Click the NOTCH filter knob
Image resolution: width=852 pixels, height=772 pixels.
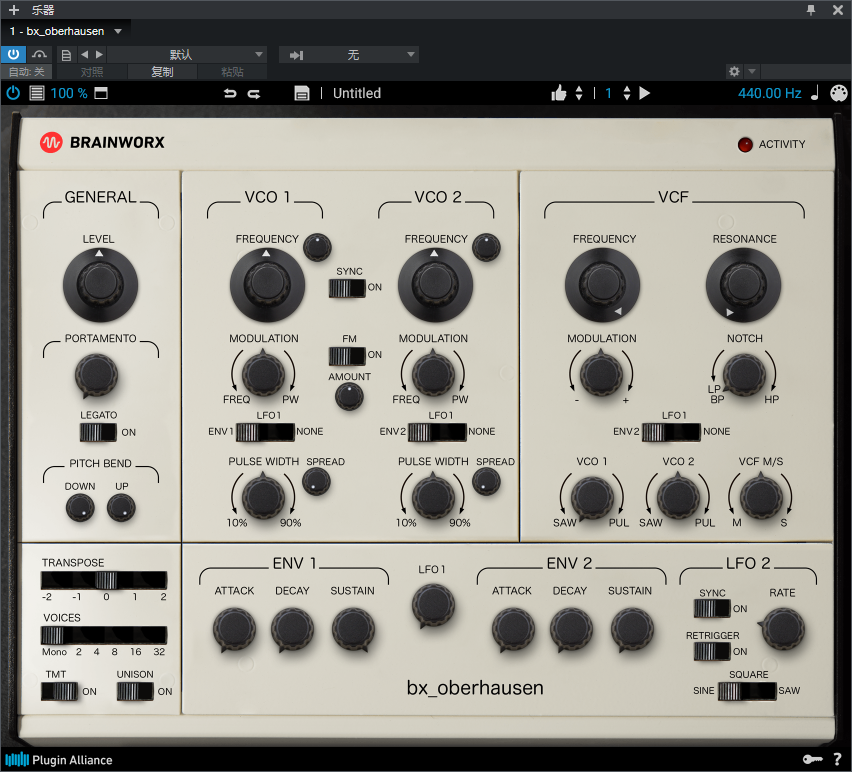(x=744, y=374)
